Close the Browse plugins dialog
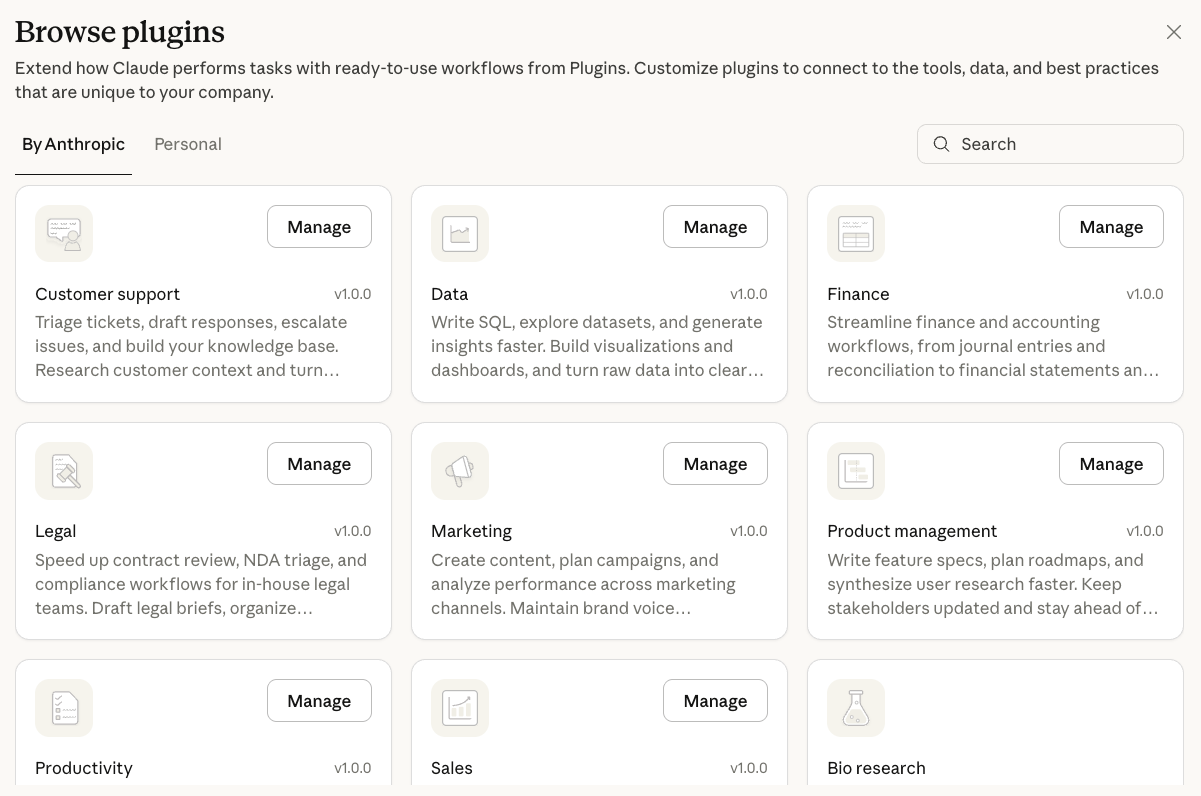 1174,32
